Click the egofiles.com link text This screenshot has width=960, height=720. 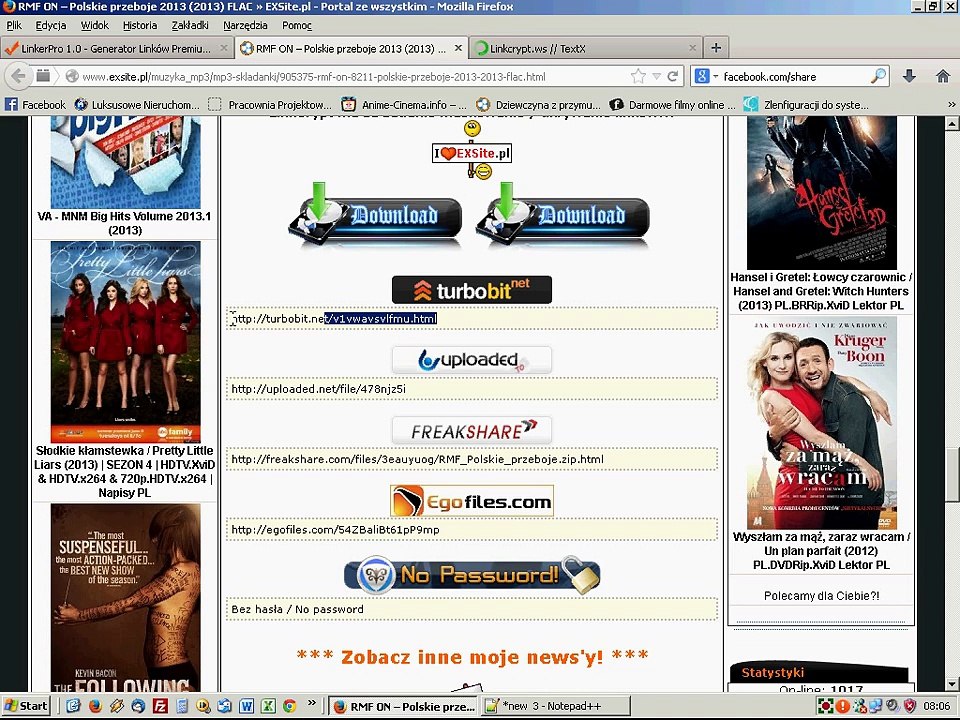point(336,530)
